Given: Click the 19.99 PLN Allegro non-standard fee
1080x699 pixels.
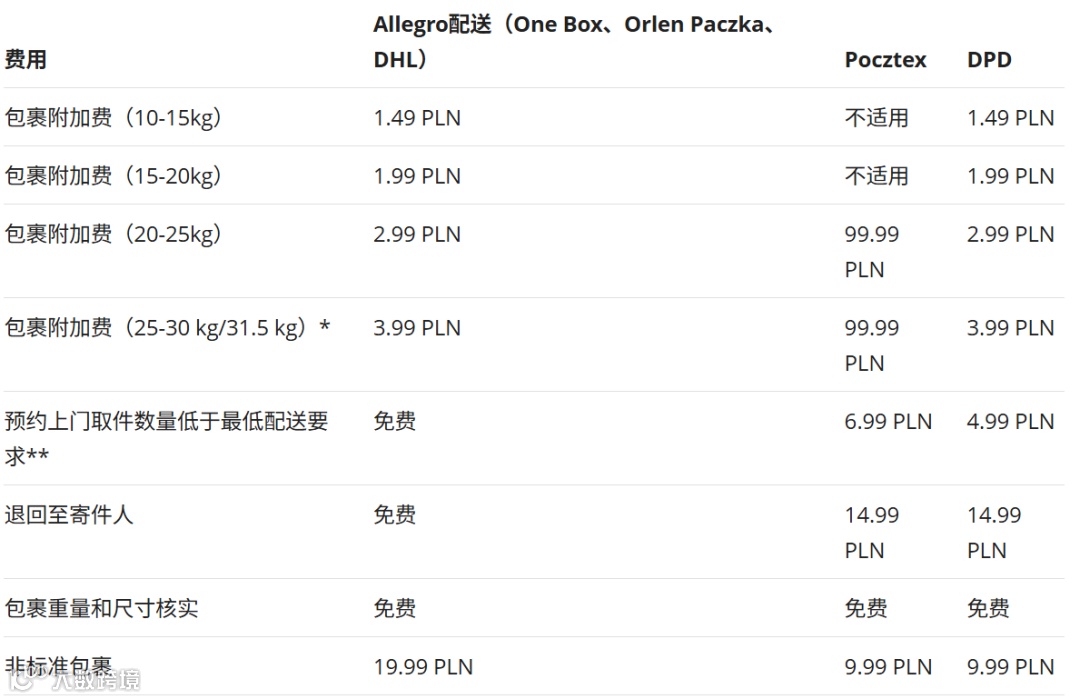Looking at the screenshot, I should pos(423,667).
